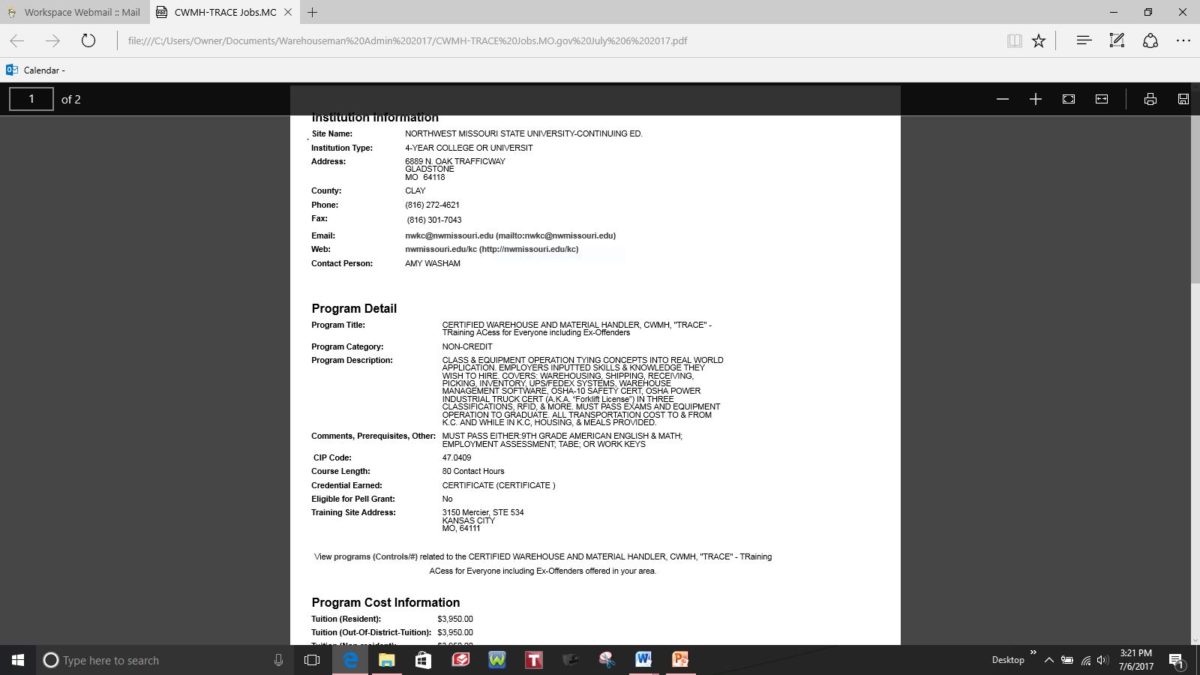The height and width of the screenshot is (675, 1200).
Task: Open Task View on the taskbar
Action: click(x=312, y=660)
